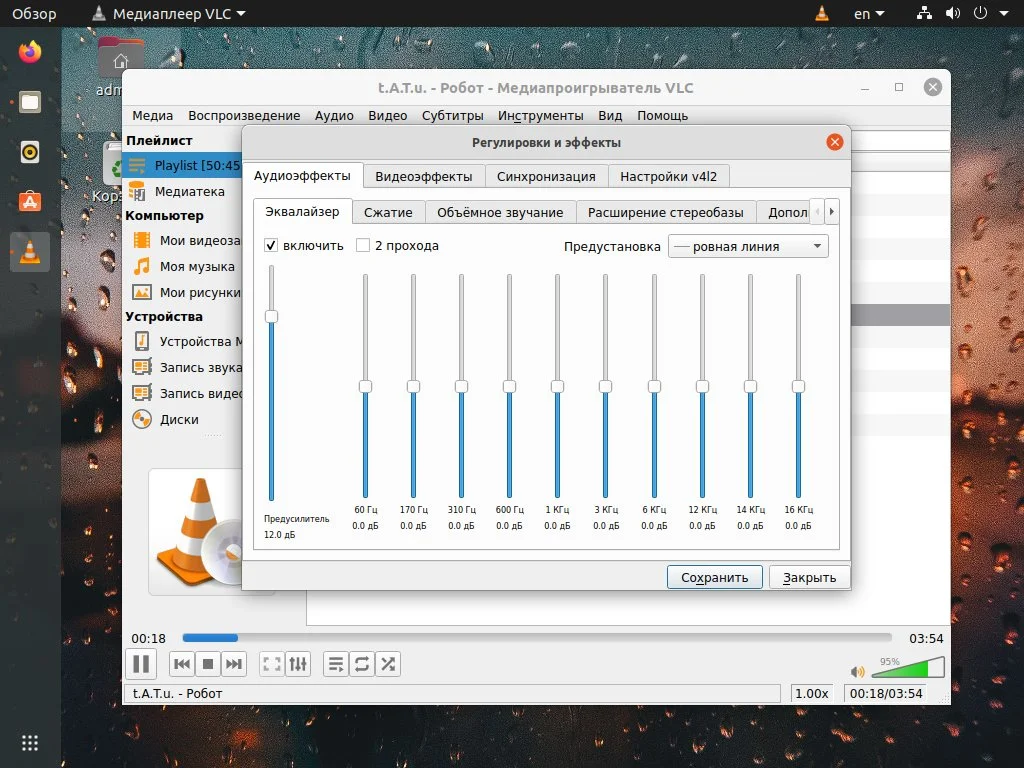Open Медиатека in the sidebar

pos(191,191)
